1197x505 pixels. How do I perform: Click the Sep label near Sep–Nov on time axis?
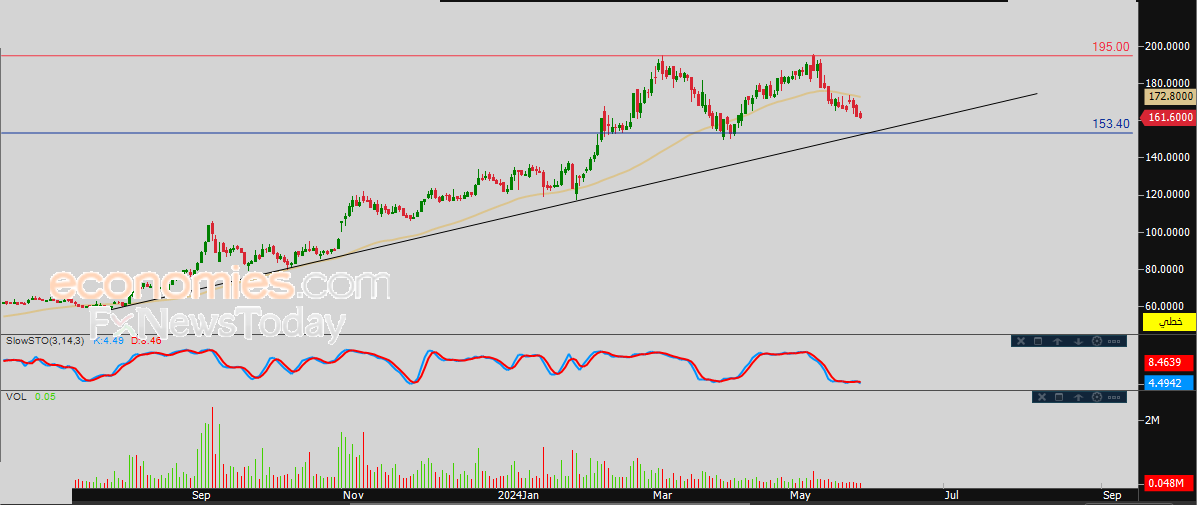202,496
